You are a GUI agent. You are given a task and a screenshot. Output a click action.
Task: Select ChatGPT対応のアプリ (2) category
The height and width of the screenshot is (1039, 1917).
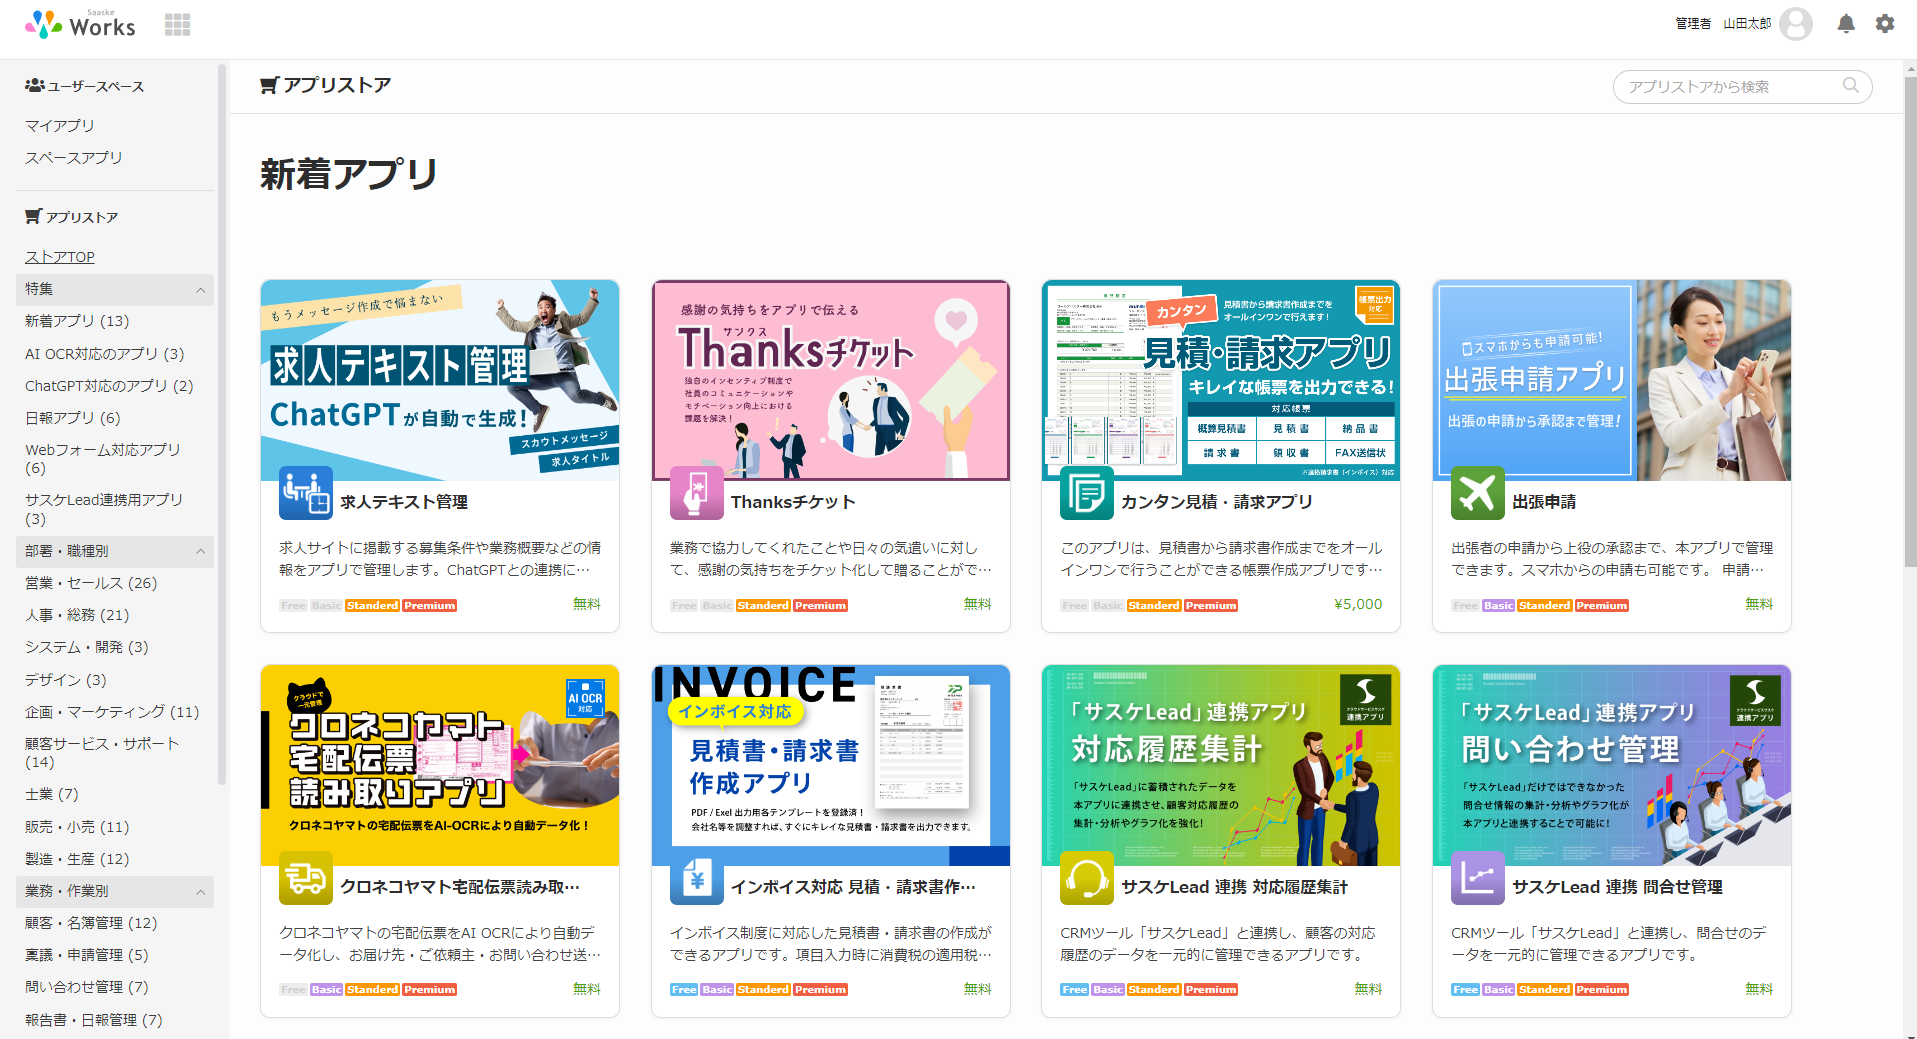tap(109, 386)
